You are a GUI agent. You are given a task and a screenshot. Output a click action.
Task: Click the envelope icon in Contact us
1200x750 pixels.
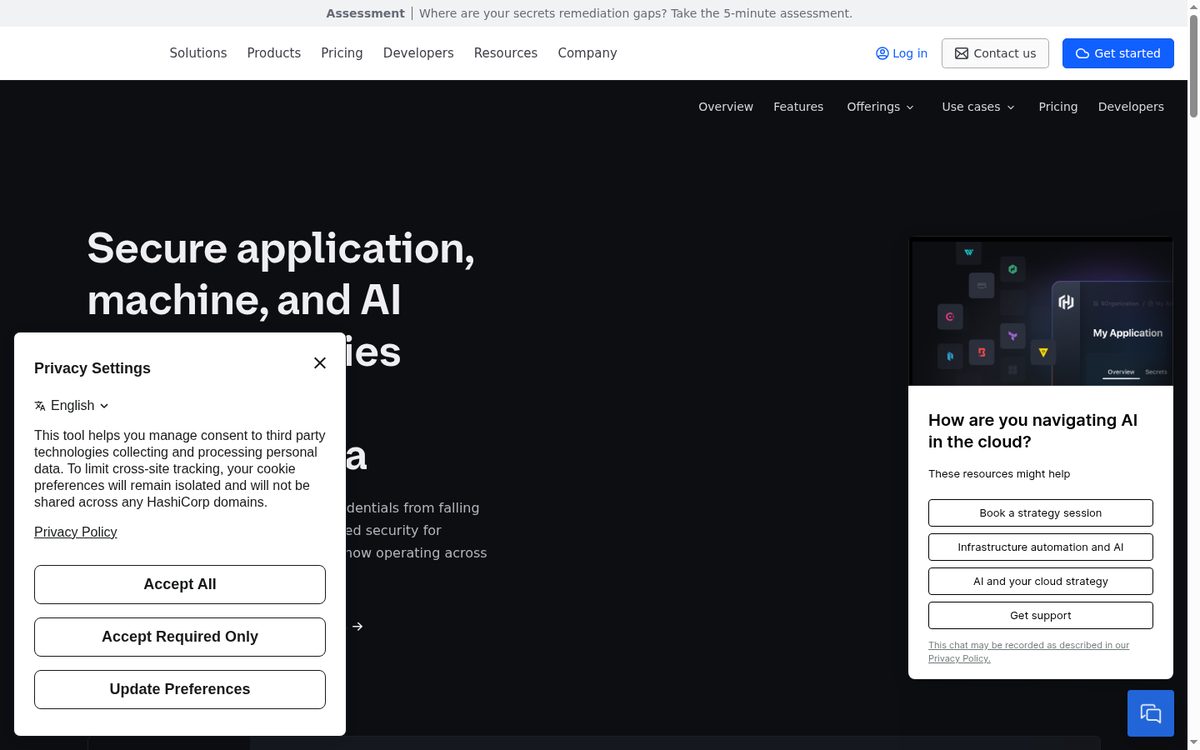pyautogui.click(x=961, y=54)
